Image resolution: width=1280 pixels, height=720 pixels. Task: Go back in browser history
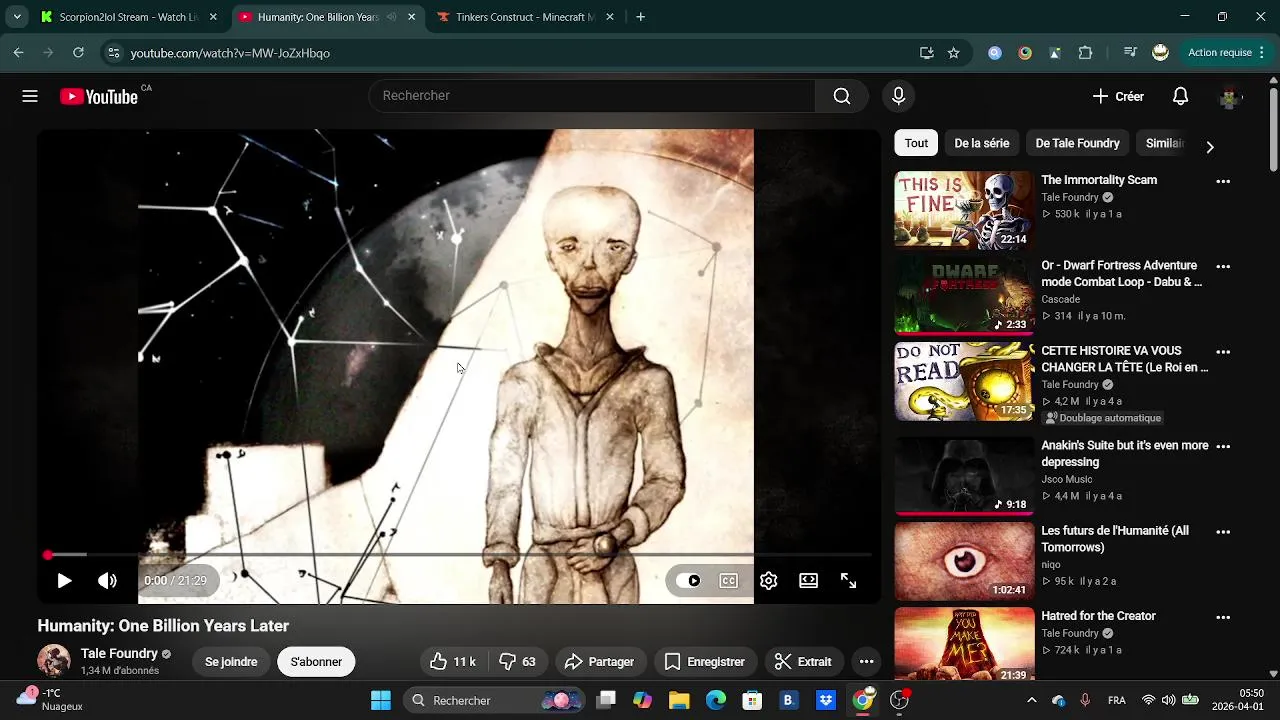click(18, 53)
